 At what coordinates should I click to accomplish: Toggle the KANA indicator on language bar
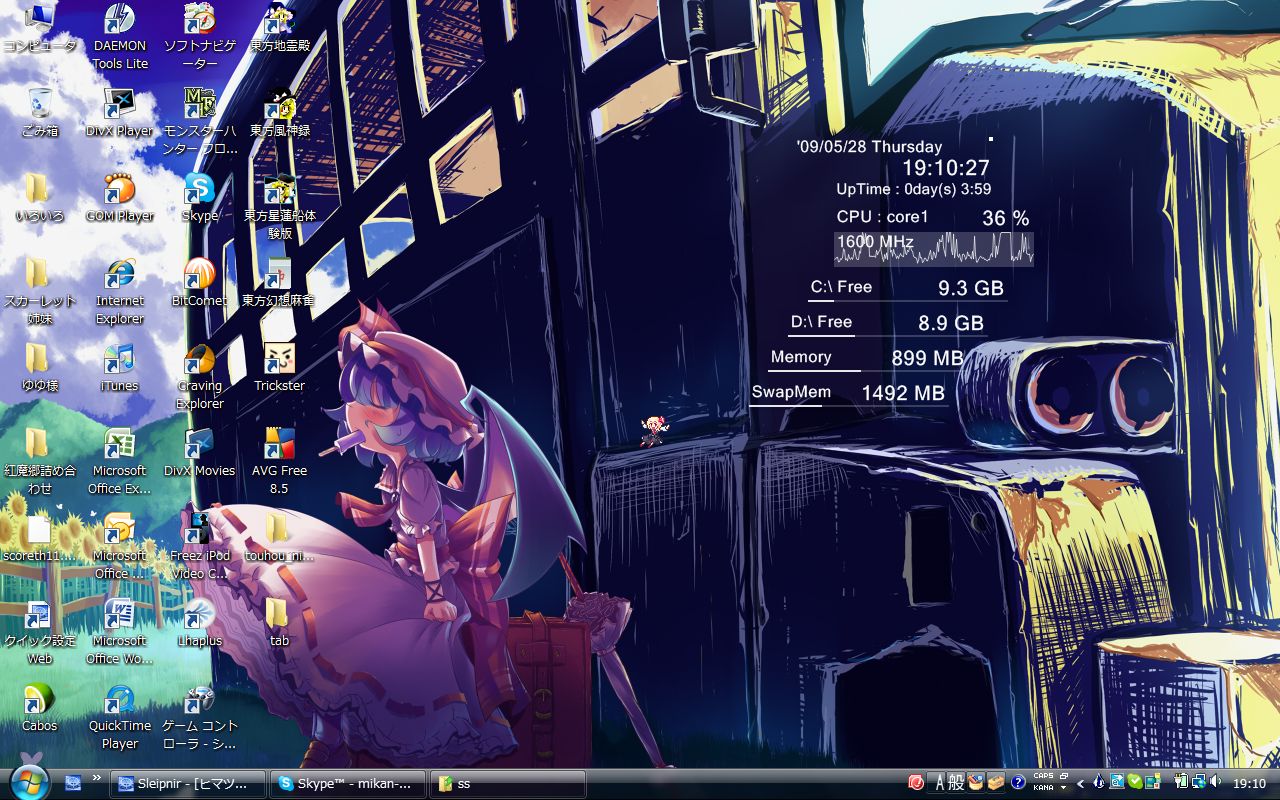(1043, 788)
